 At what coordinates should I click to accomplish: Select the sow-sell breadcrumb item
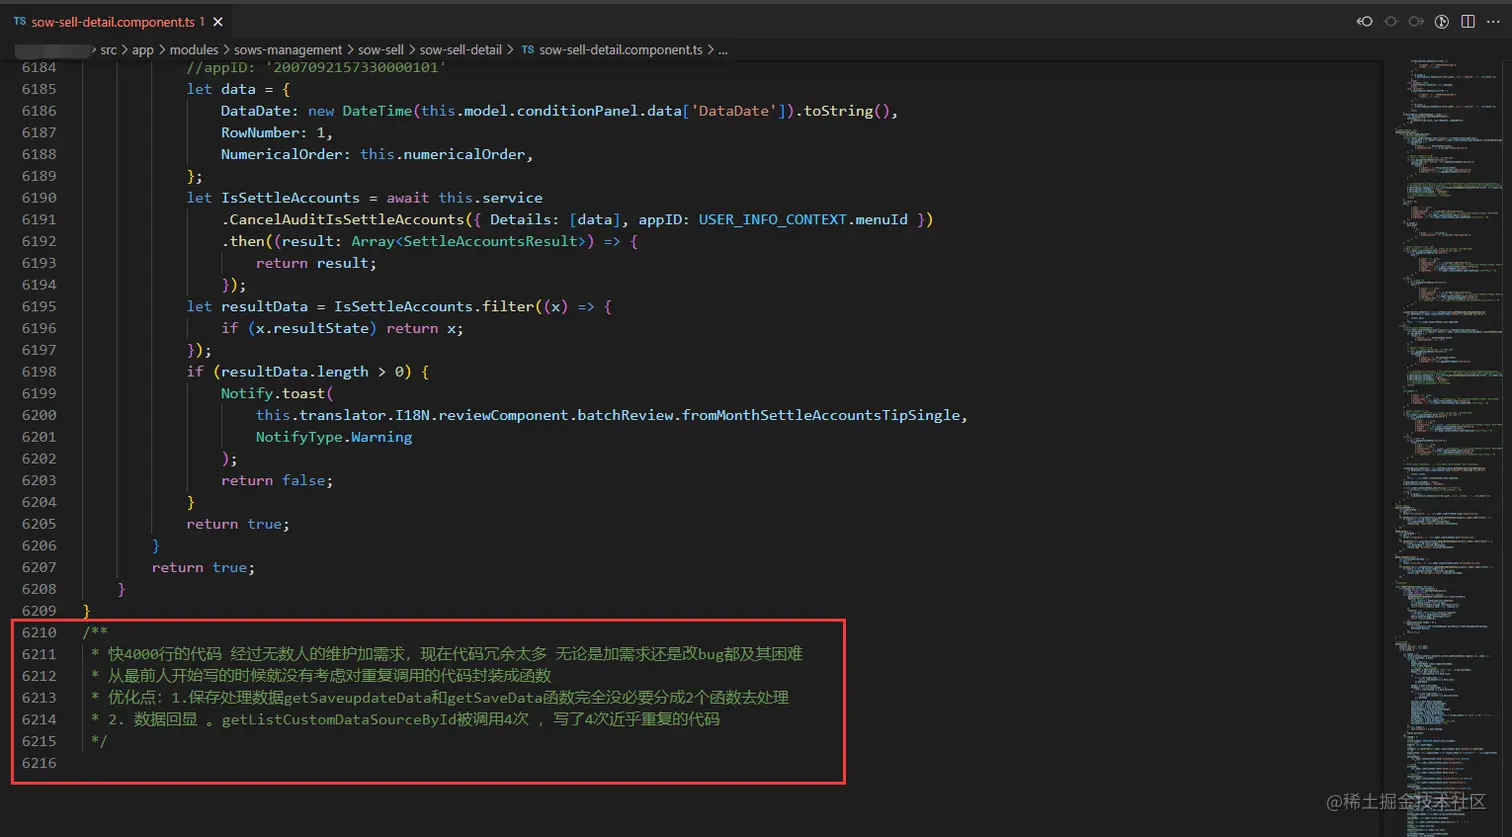pos(381,49)
